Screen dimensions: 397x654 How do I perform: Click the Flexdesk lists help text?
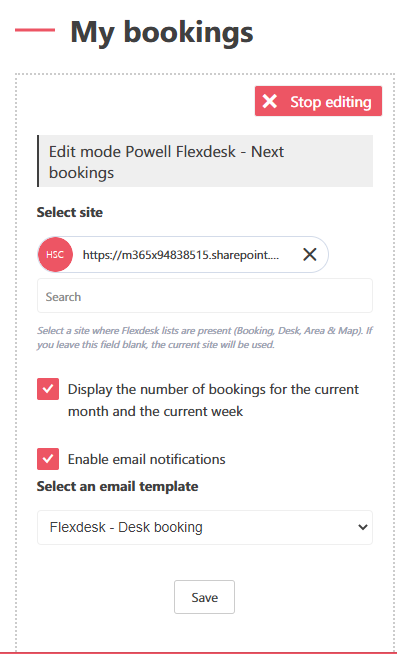204,338
